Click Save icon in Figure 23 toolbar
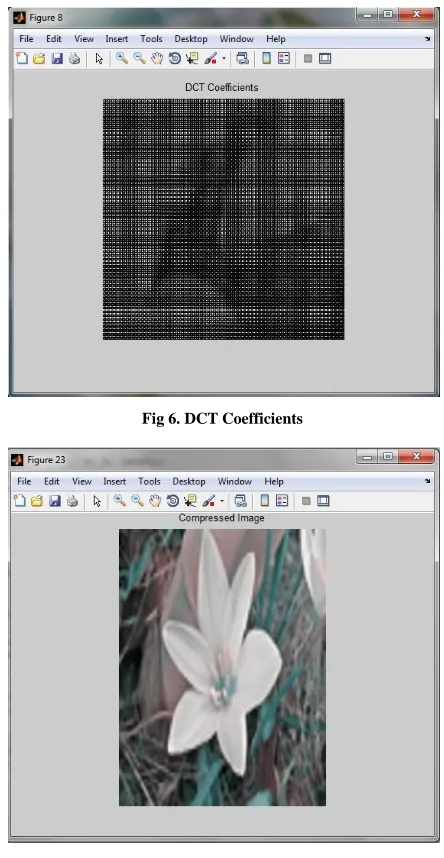The width and height of the screenshot is (444, 858). tap(55, 501)
